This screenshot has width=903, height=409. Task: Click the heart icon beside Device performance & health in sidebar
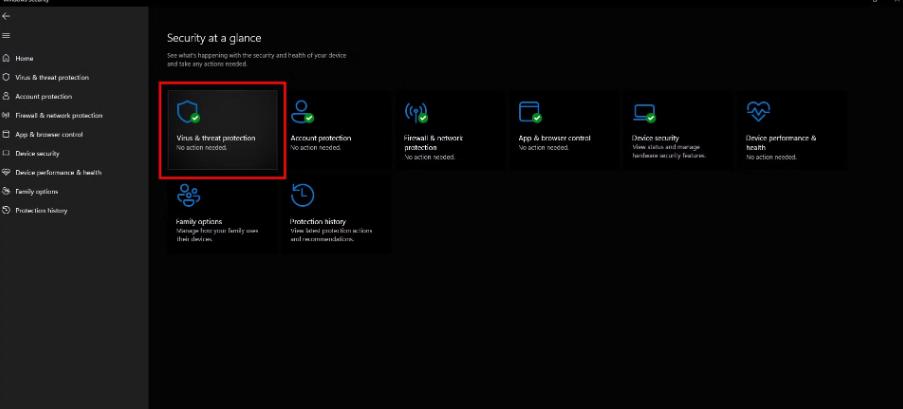(x=6, y=172)
